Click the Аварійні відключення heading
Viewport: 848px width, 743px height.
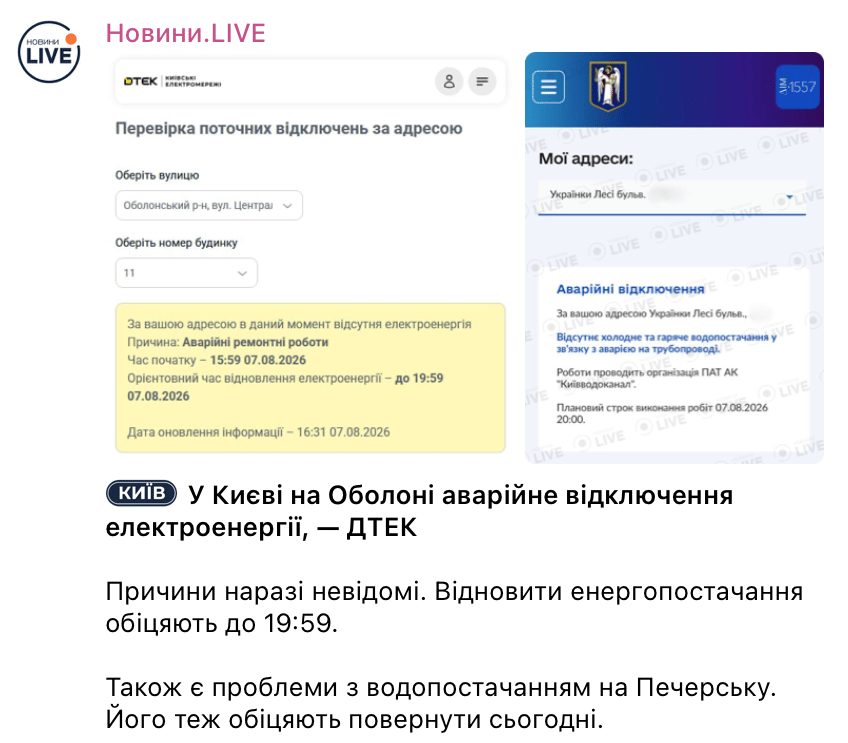631,289
